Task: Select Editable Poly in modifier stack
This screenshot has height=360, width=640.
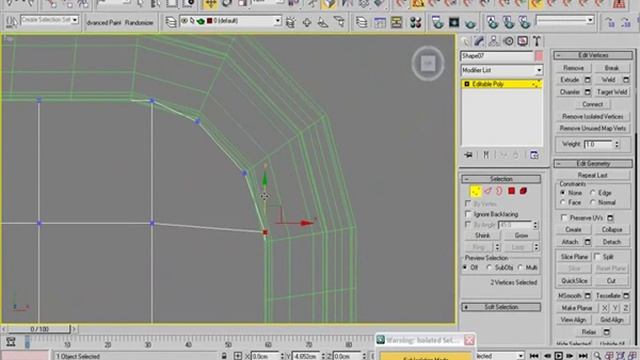Action: click(502, 84)
